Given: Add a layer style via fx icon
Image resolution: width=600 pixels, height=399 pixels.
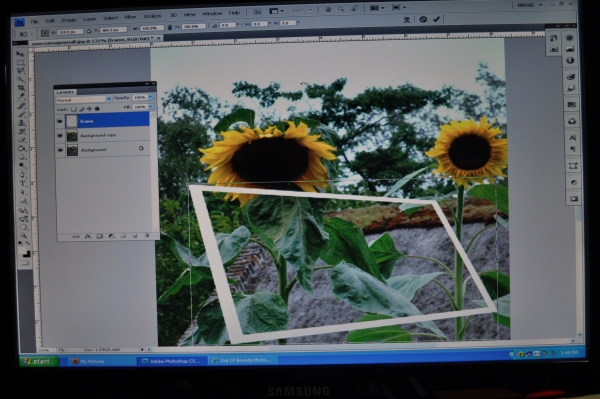Looking at the screenshot, I should tap(88, 236).
